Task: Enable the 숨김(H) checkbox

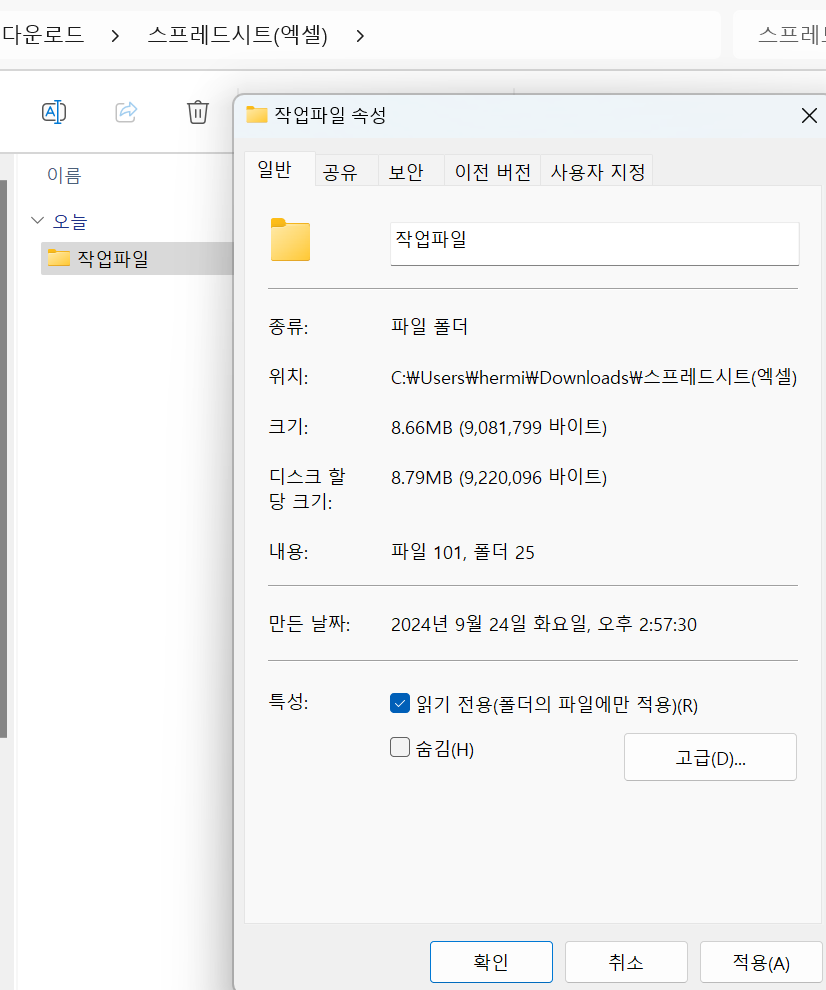Action: pyautogui.click(x=400, y=747)
